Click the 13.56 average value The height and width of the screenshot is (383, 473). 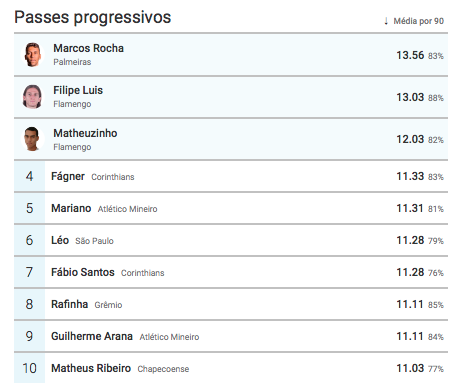click(x=410, y=55)
